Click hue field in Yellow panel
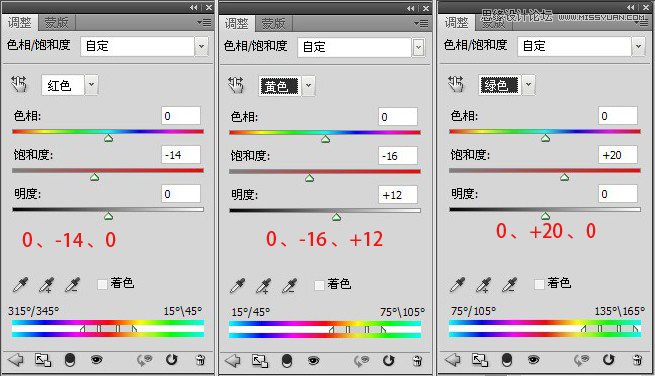Viewport: 655px width, 376px height. 398,117
